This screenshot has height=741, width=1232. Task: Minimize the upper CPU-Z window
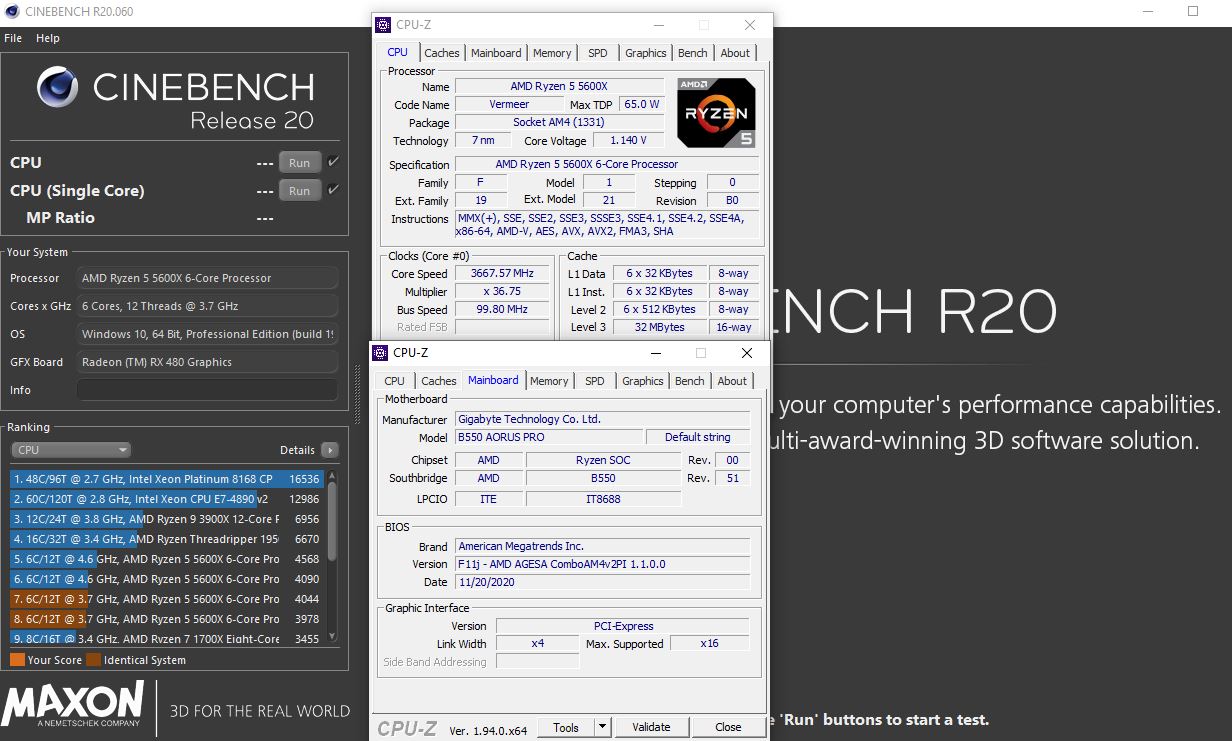pyautogui.click(x=658, y=25)
